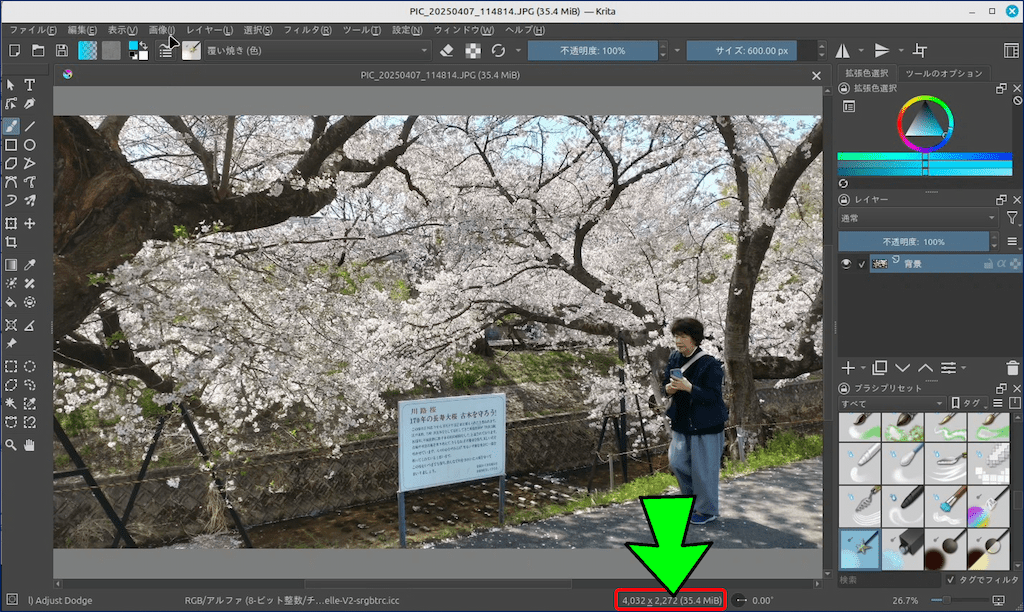
Task: Choose the Rectangle shape tool
Action: (x=11, y=145)
